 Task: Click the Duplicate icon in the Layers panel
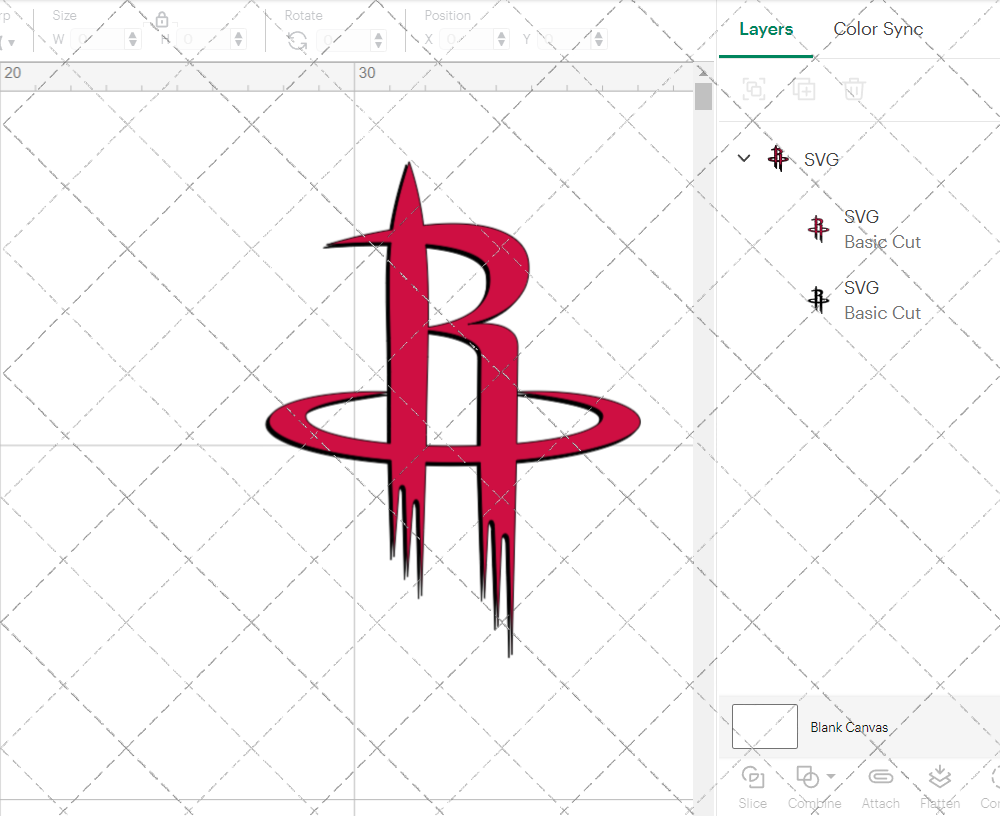[x=804, y=89]
